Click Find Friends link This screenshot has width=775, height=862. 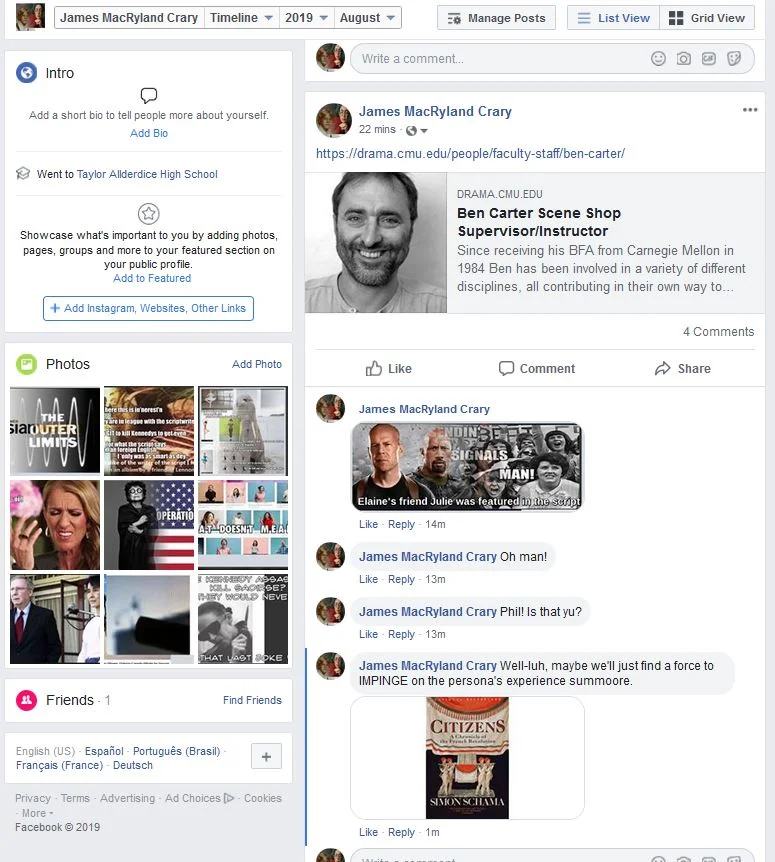[252, 700]
